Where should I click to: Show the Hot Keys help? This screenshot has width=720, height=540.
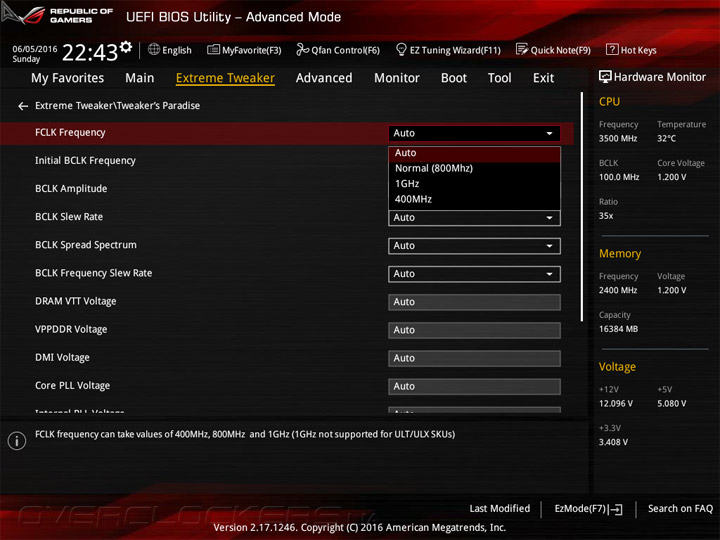point(631,50)
